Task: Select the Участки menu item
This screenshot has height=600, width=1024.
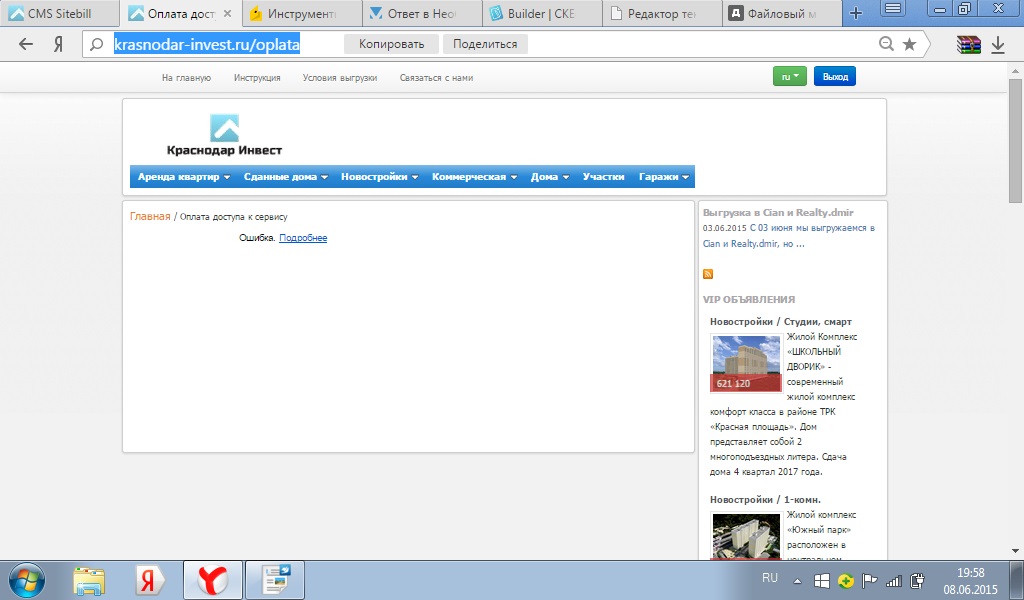Action: pyautogui.click(x=603, y=177)
